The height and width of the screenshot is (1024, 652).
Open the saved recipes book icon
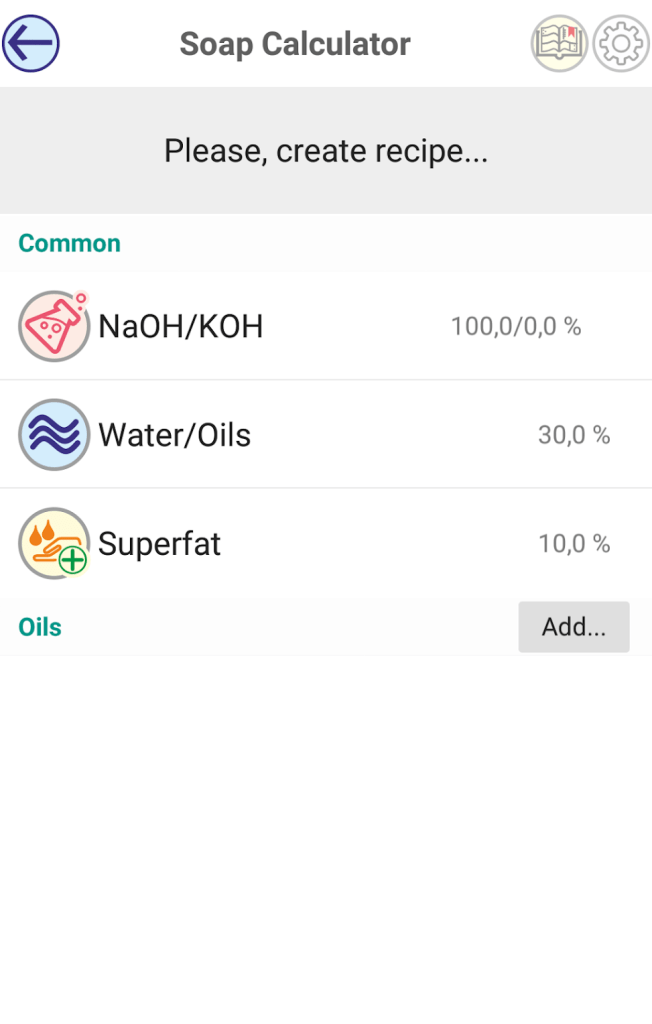(558, 44)
